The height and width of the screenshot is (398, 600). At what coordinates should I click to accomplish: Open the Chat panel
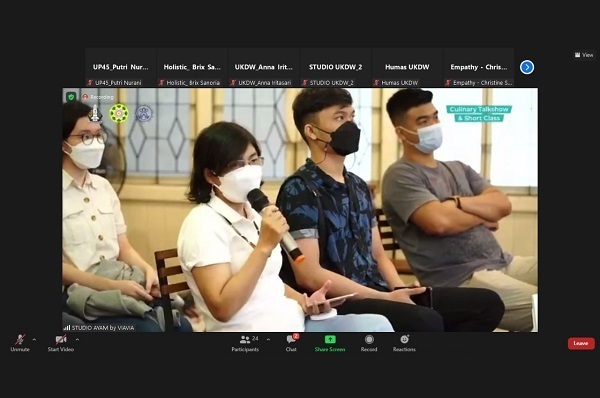coord(292,343)
